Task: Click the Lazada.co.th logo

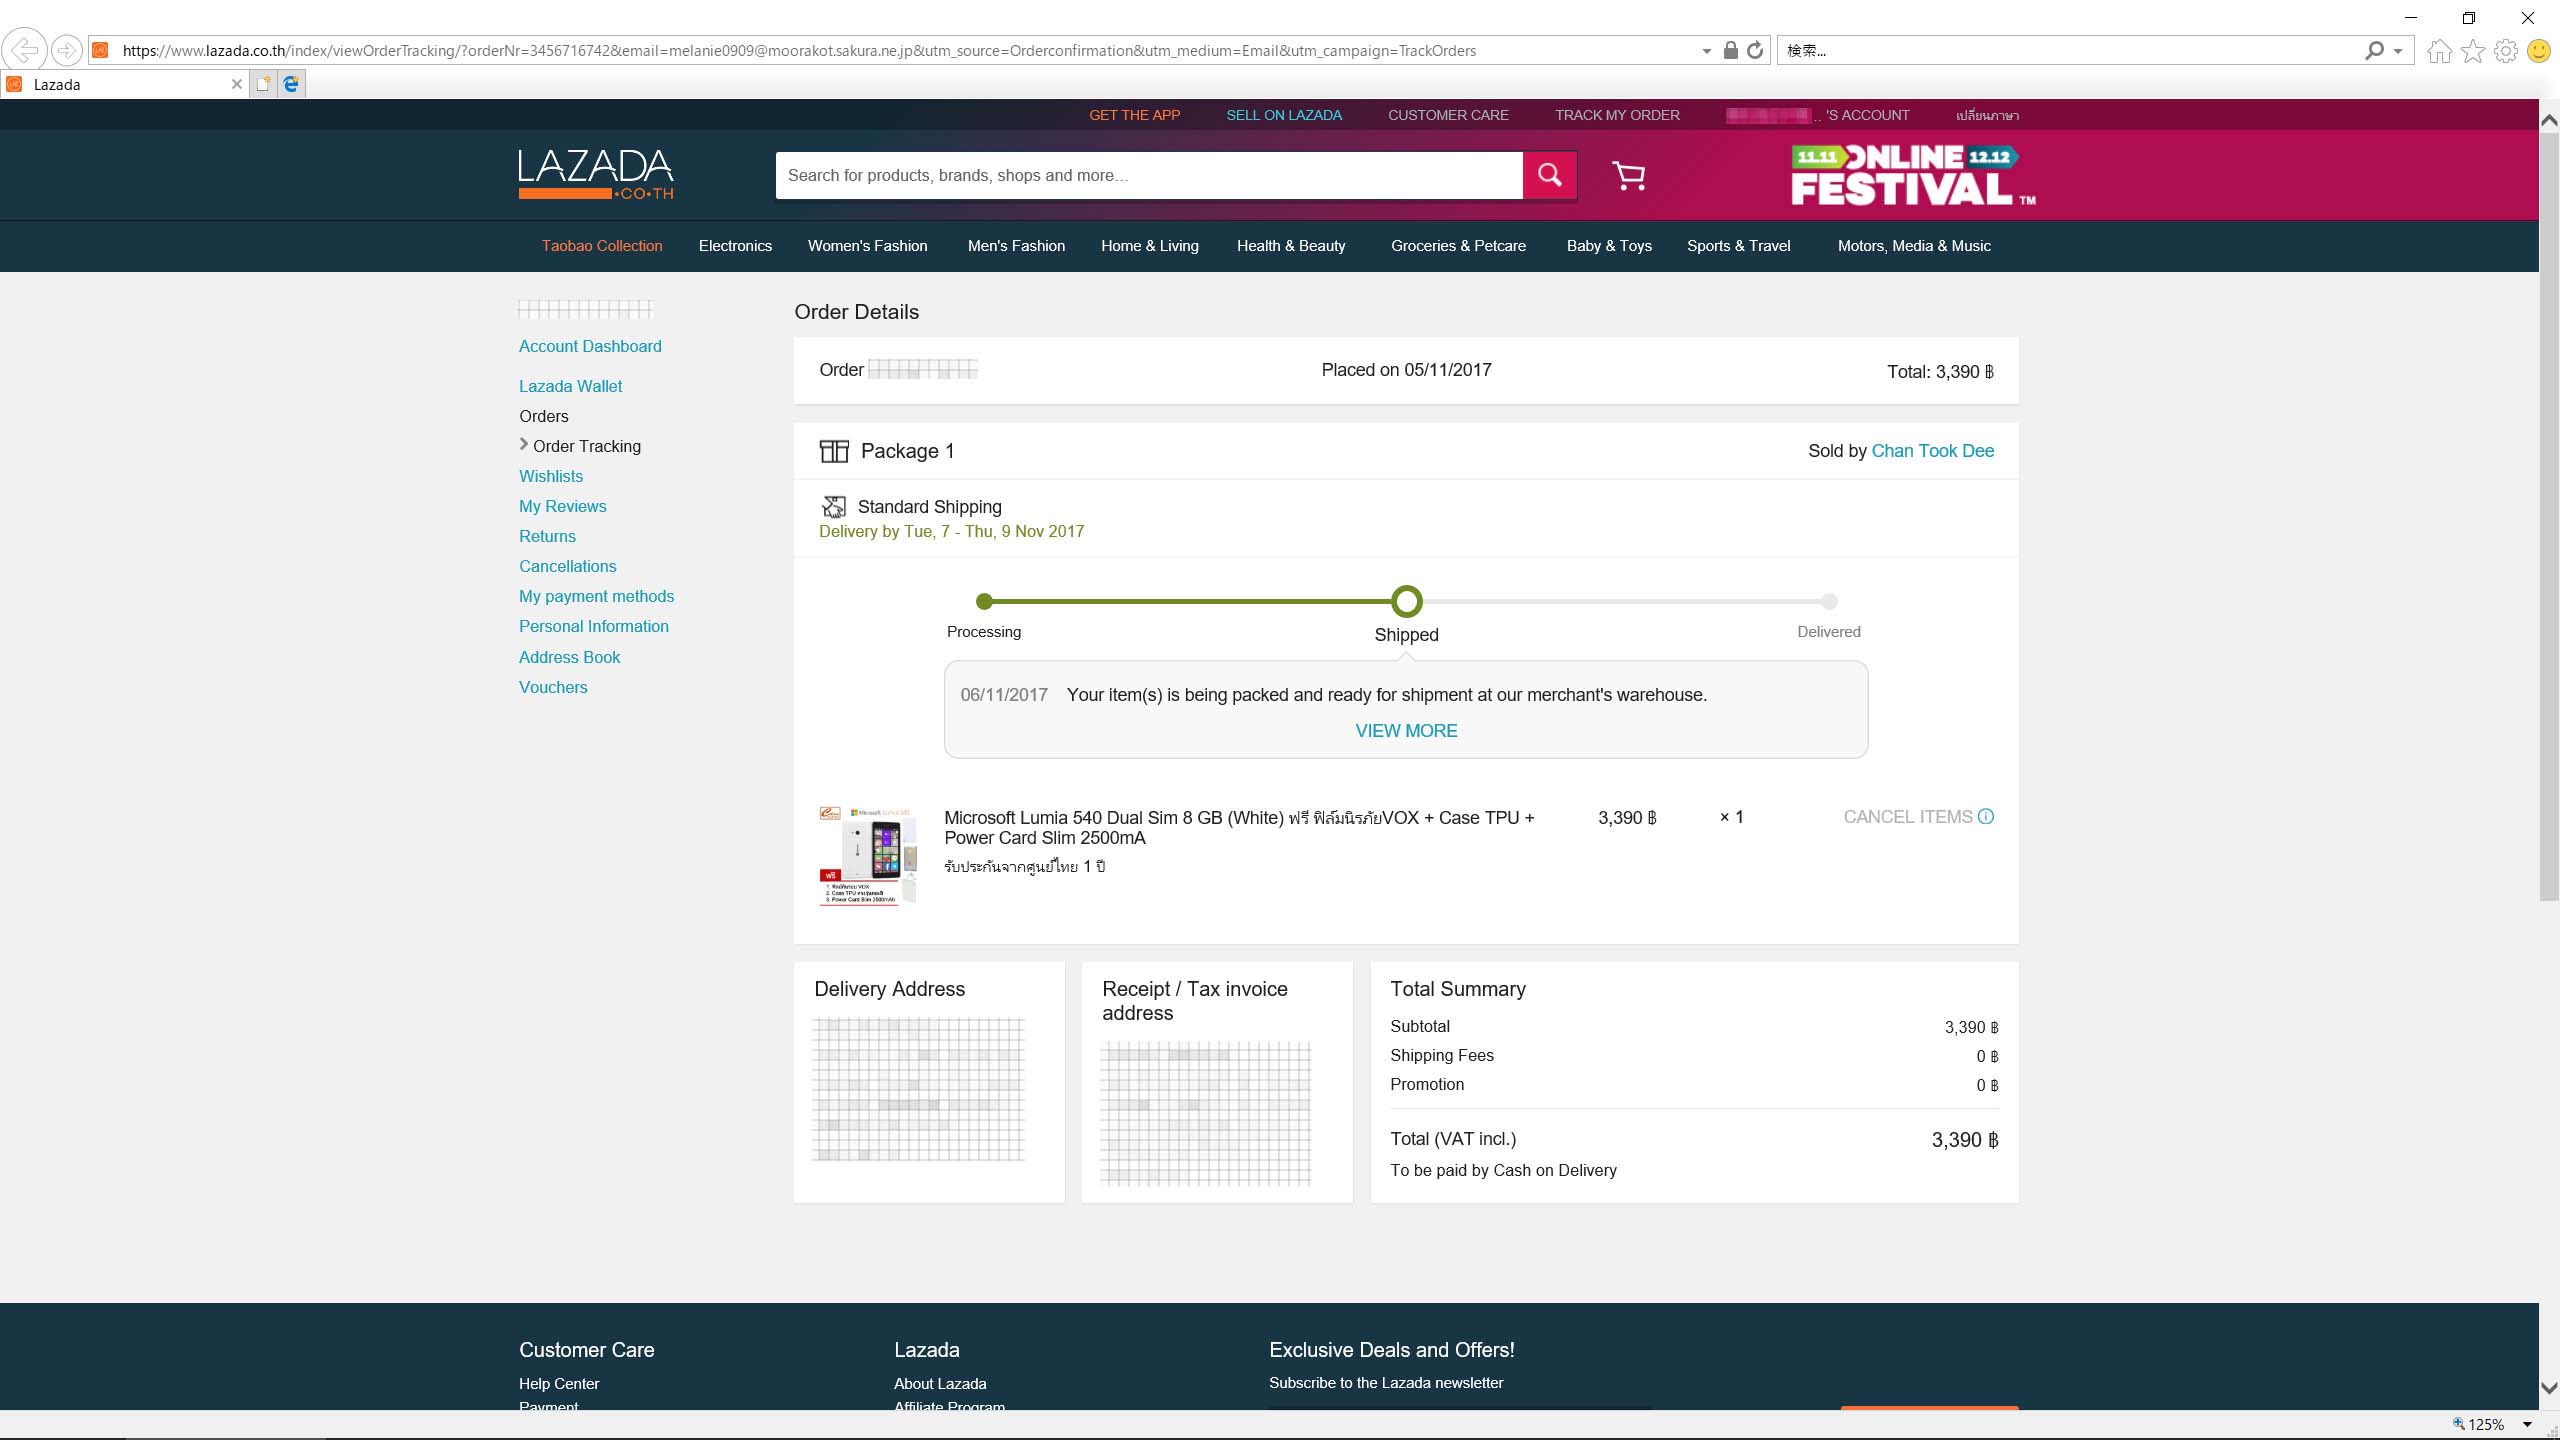Action: coord(596,174)
